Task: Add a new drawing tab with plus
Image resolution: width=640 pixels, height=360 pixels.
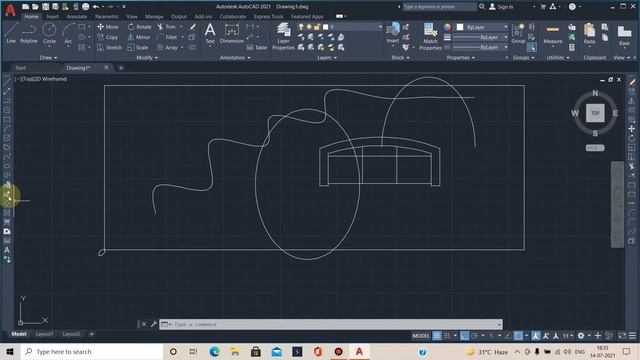Action: tap(121, 68)
